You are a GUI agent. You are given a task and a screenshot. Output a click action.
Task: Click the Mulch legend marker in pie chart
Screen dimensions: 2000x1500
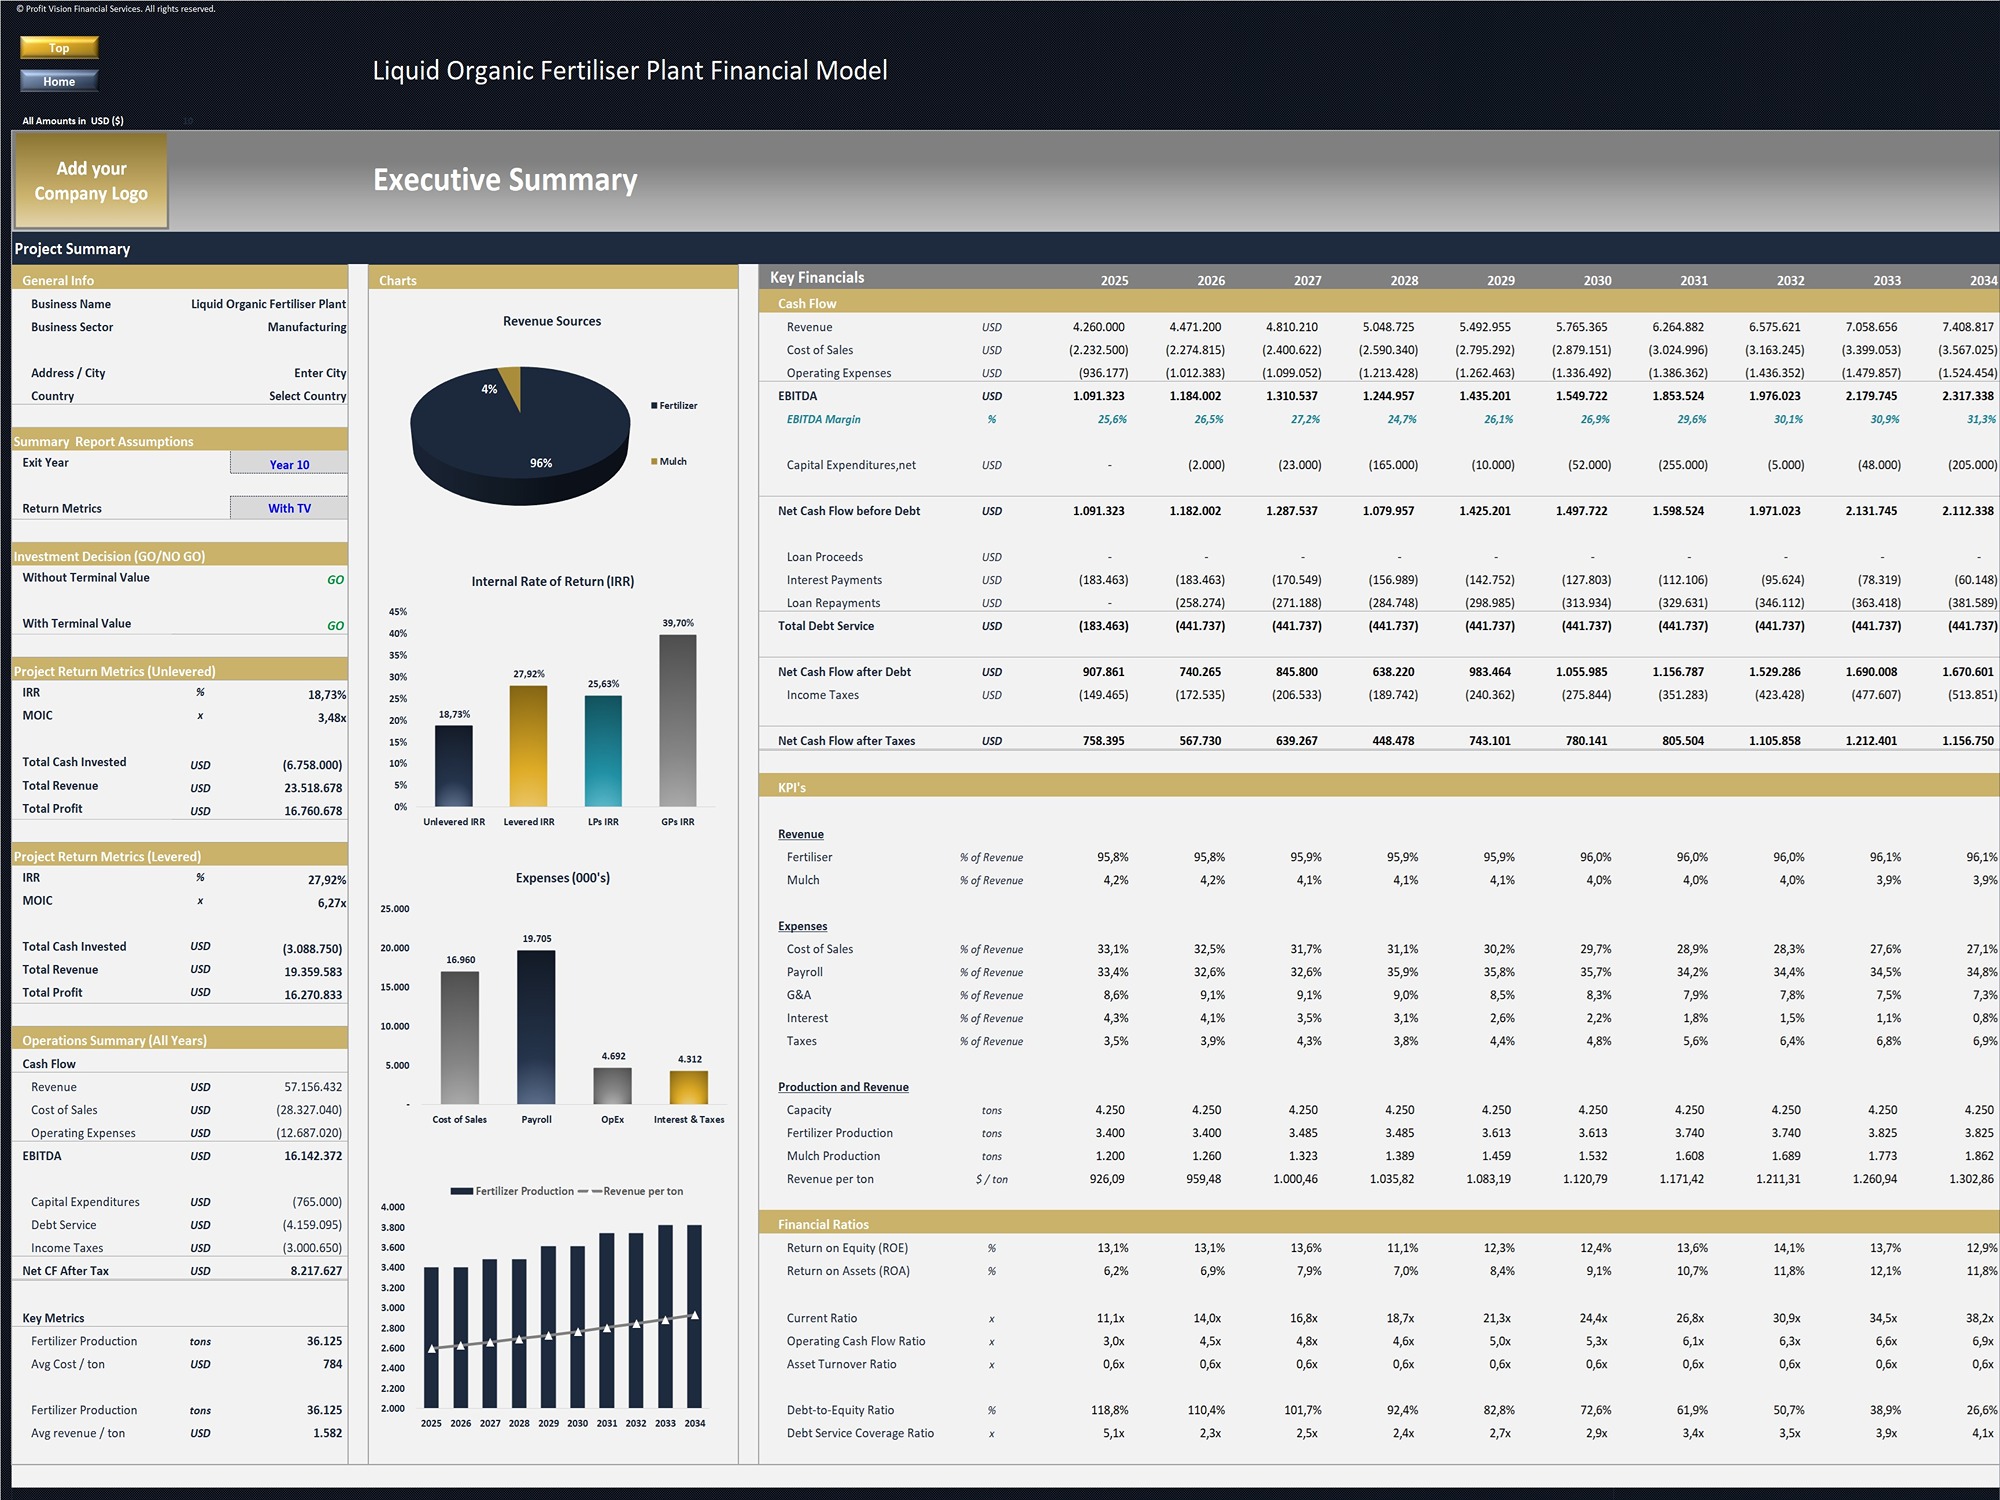click(x=654, y=462)
